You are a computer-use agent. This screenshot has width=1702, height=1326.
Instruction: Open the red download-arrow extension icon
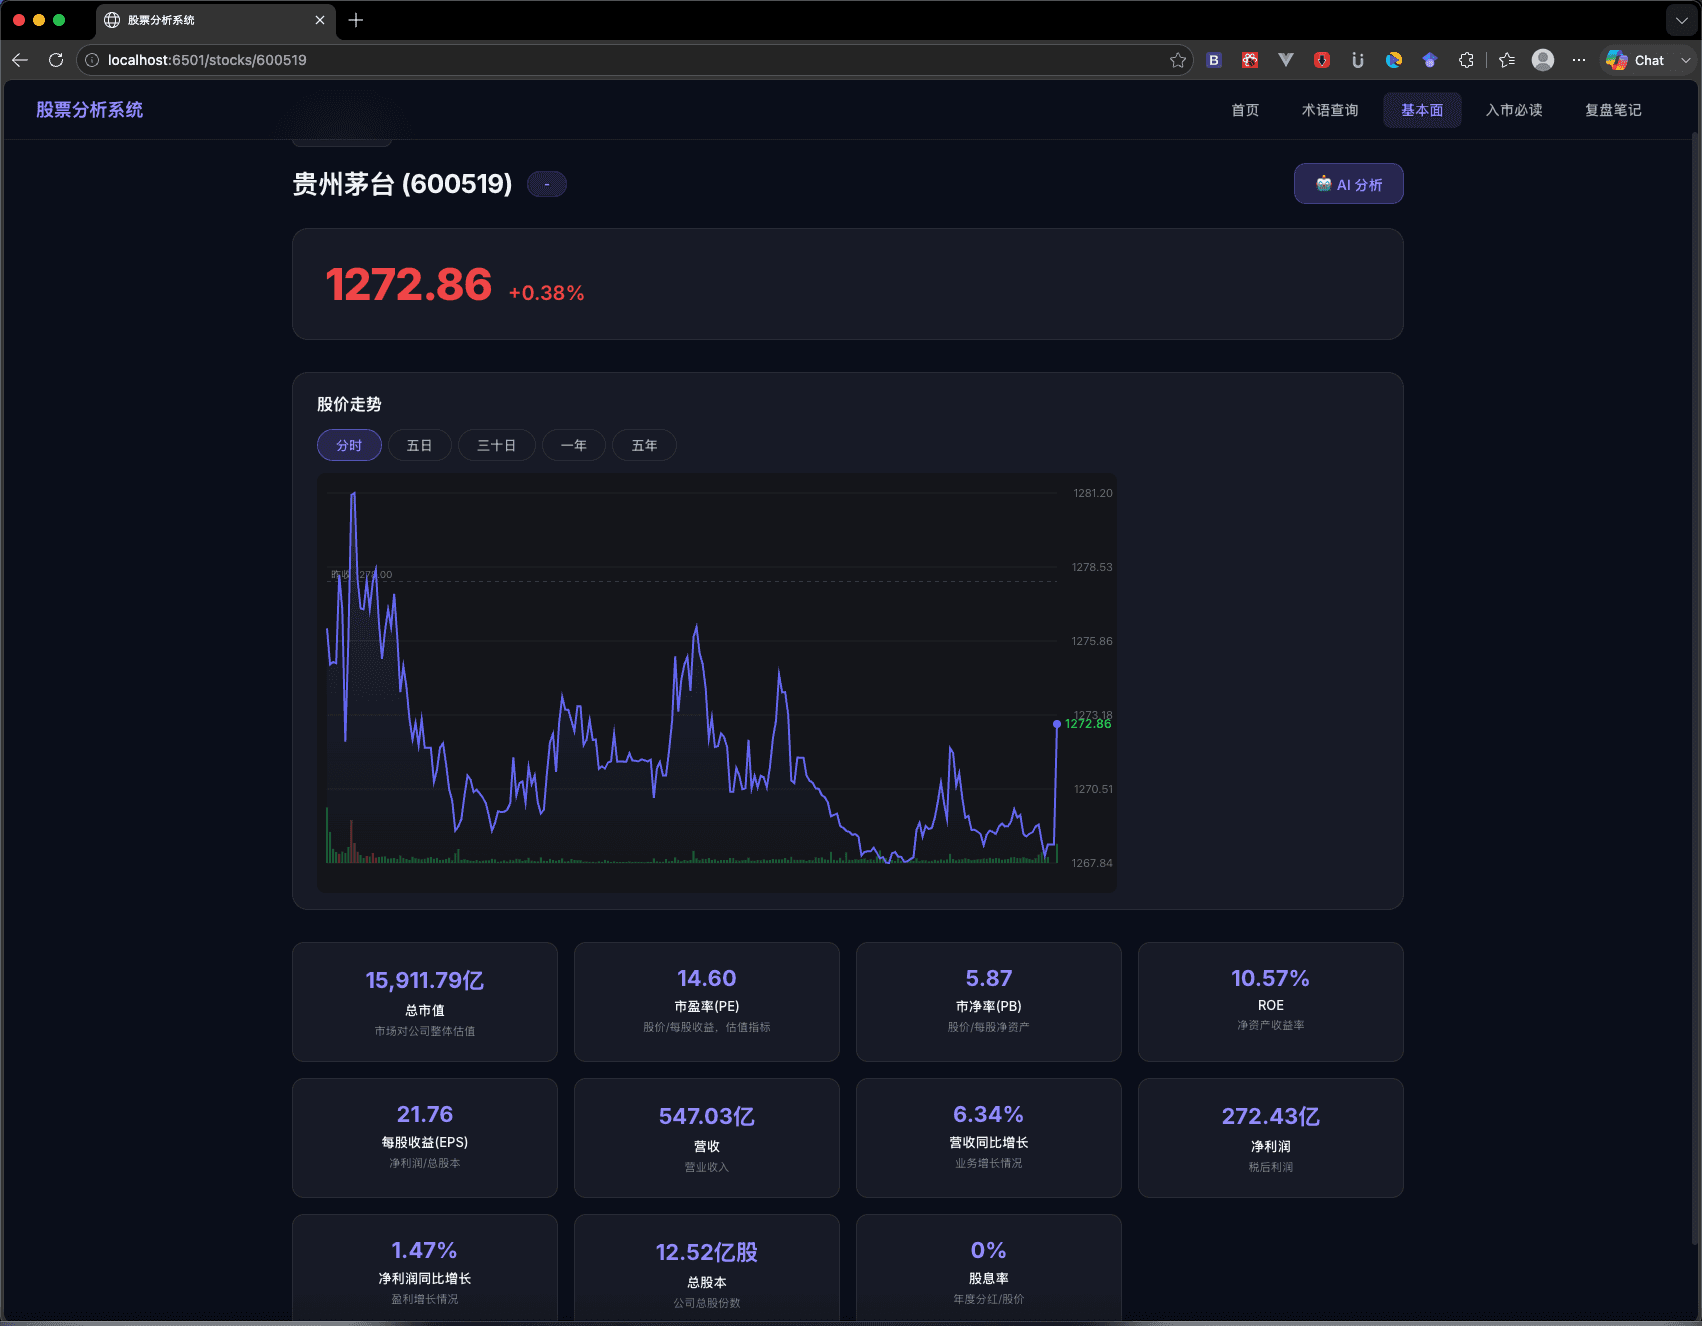coord(1322,60)
